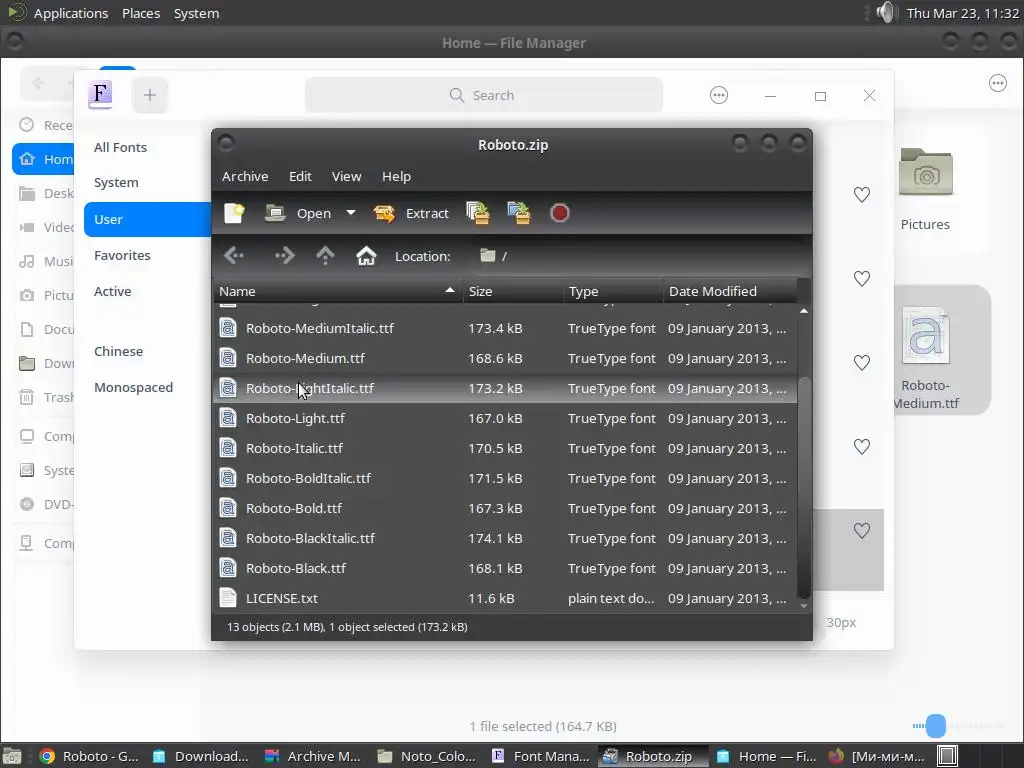Viewport: 1024px width, 768px height.
Task: Sort file list by Date Modified column
Action: (730, 291)
